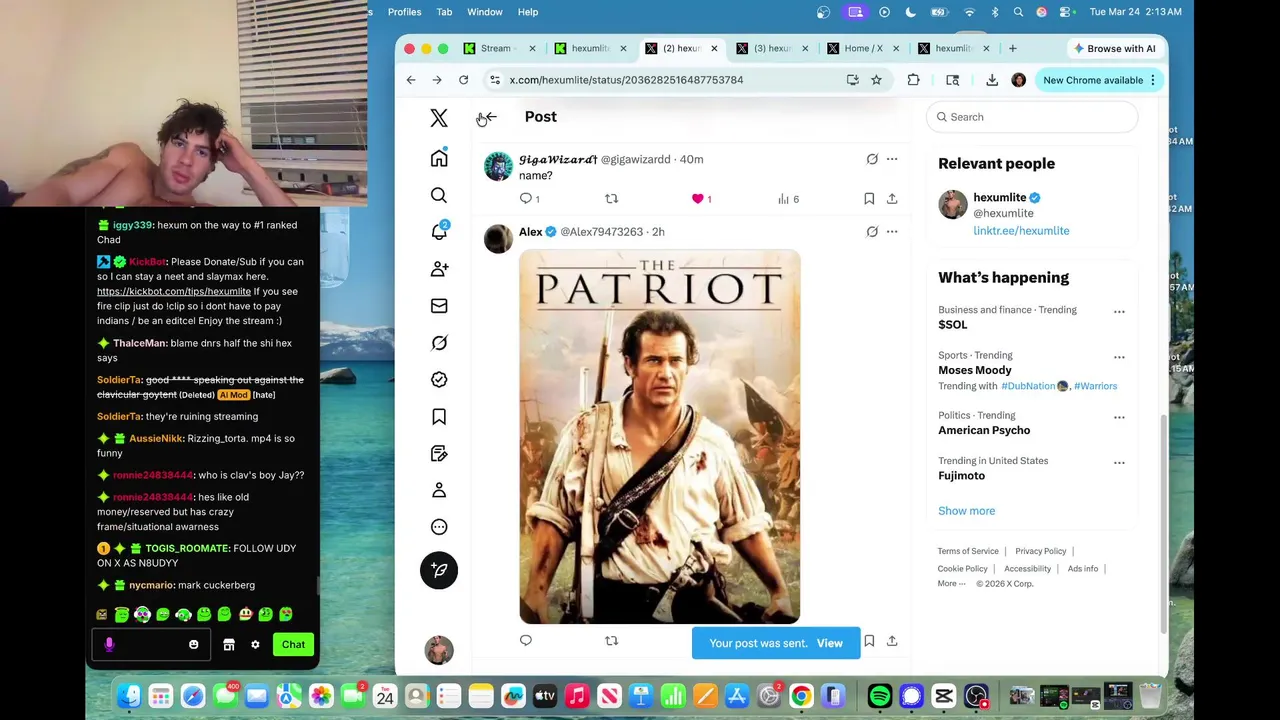
Task: Open the Profiles menu
Action: point(404,12)
